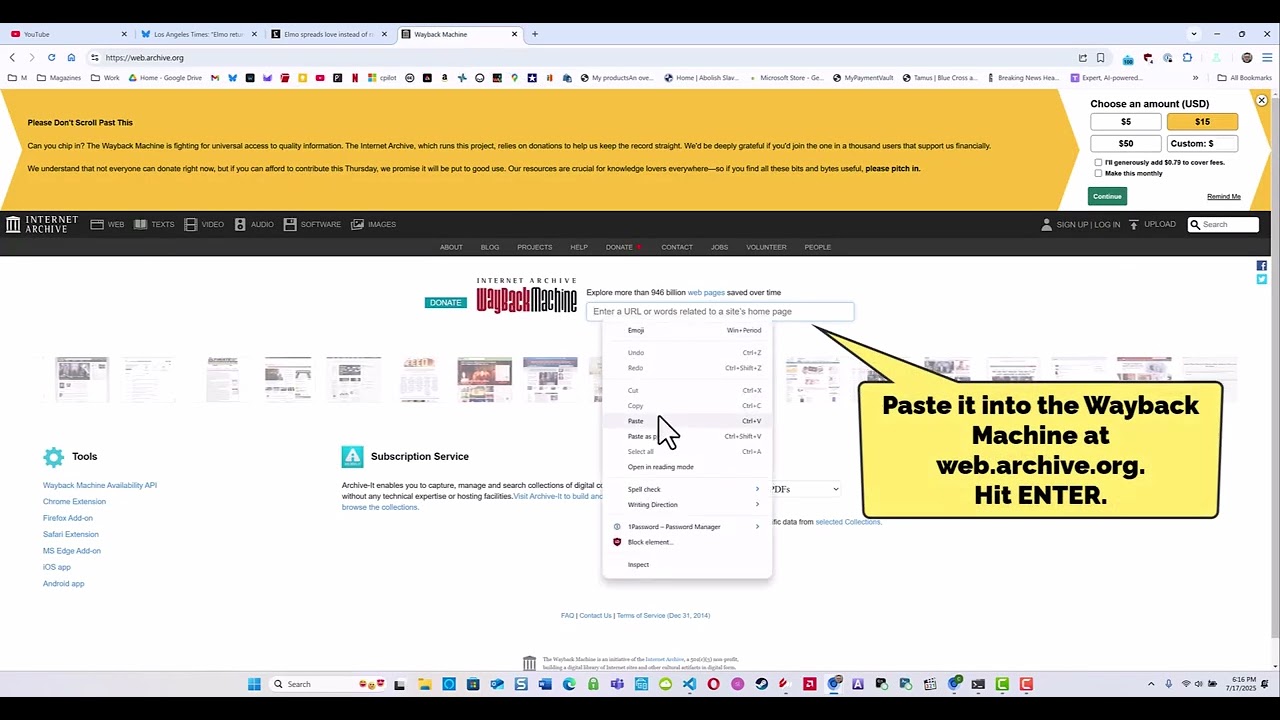The image size is (1280, 720).
Task: Click the Tools gear icon
Action: (x=53, y=457)
